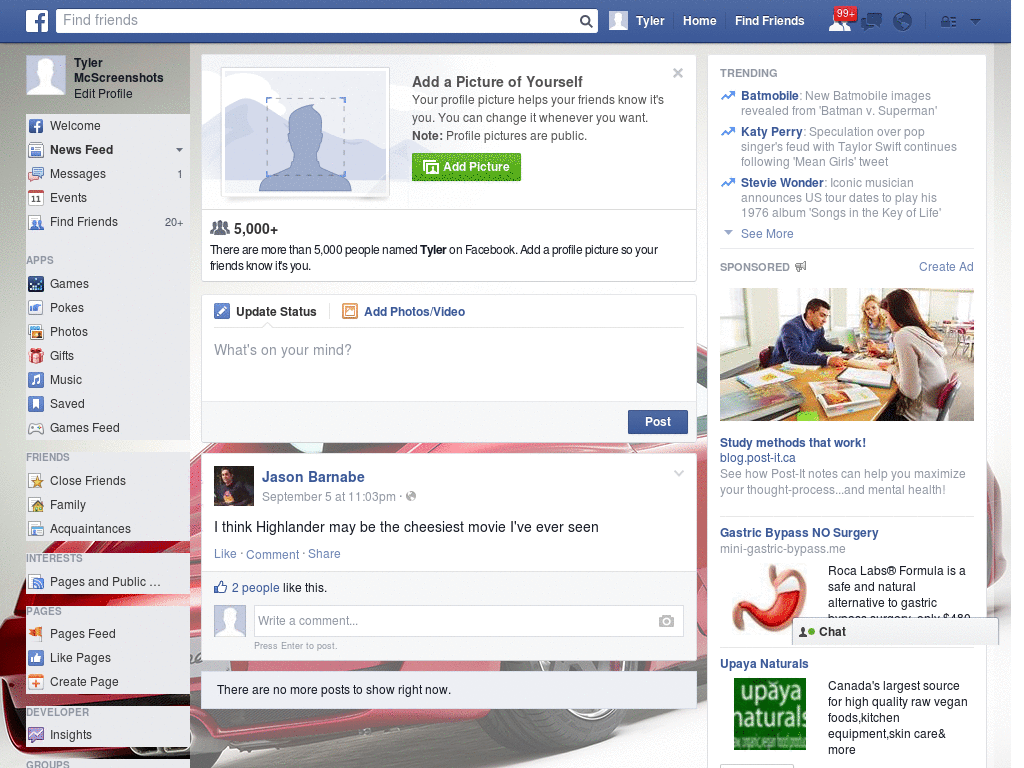Open friend requests icon with 99+ badge

click(840, 21)
